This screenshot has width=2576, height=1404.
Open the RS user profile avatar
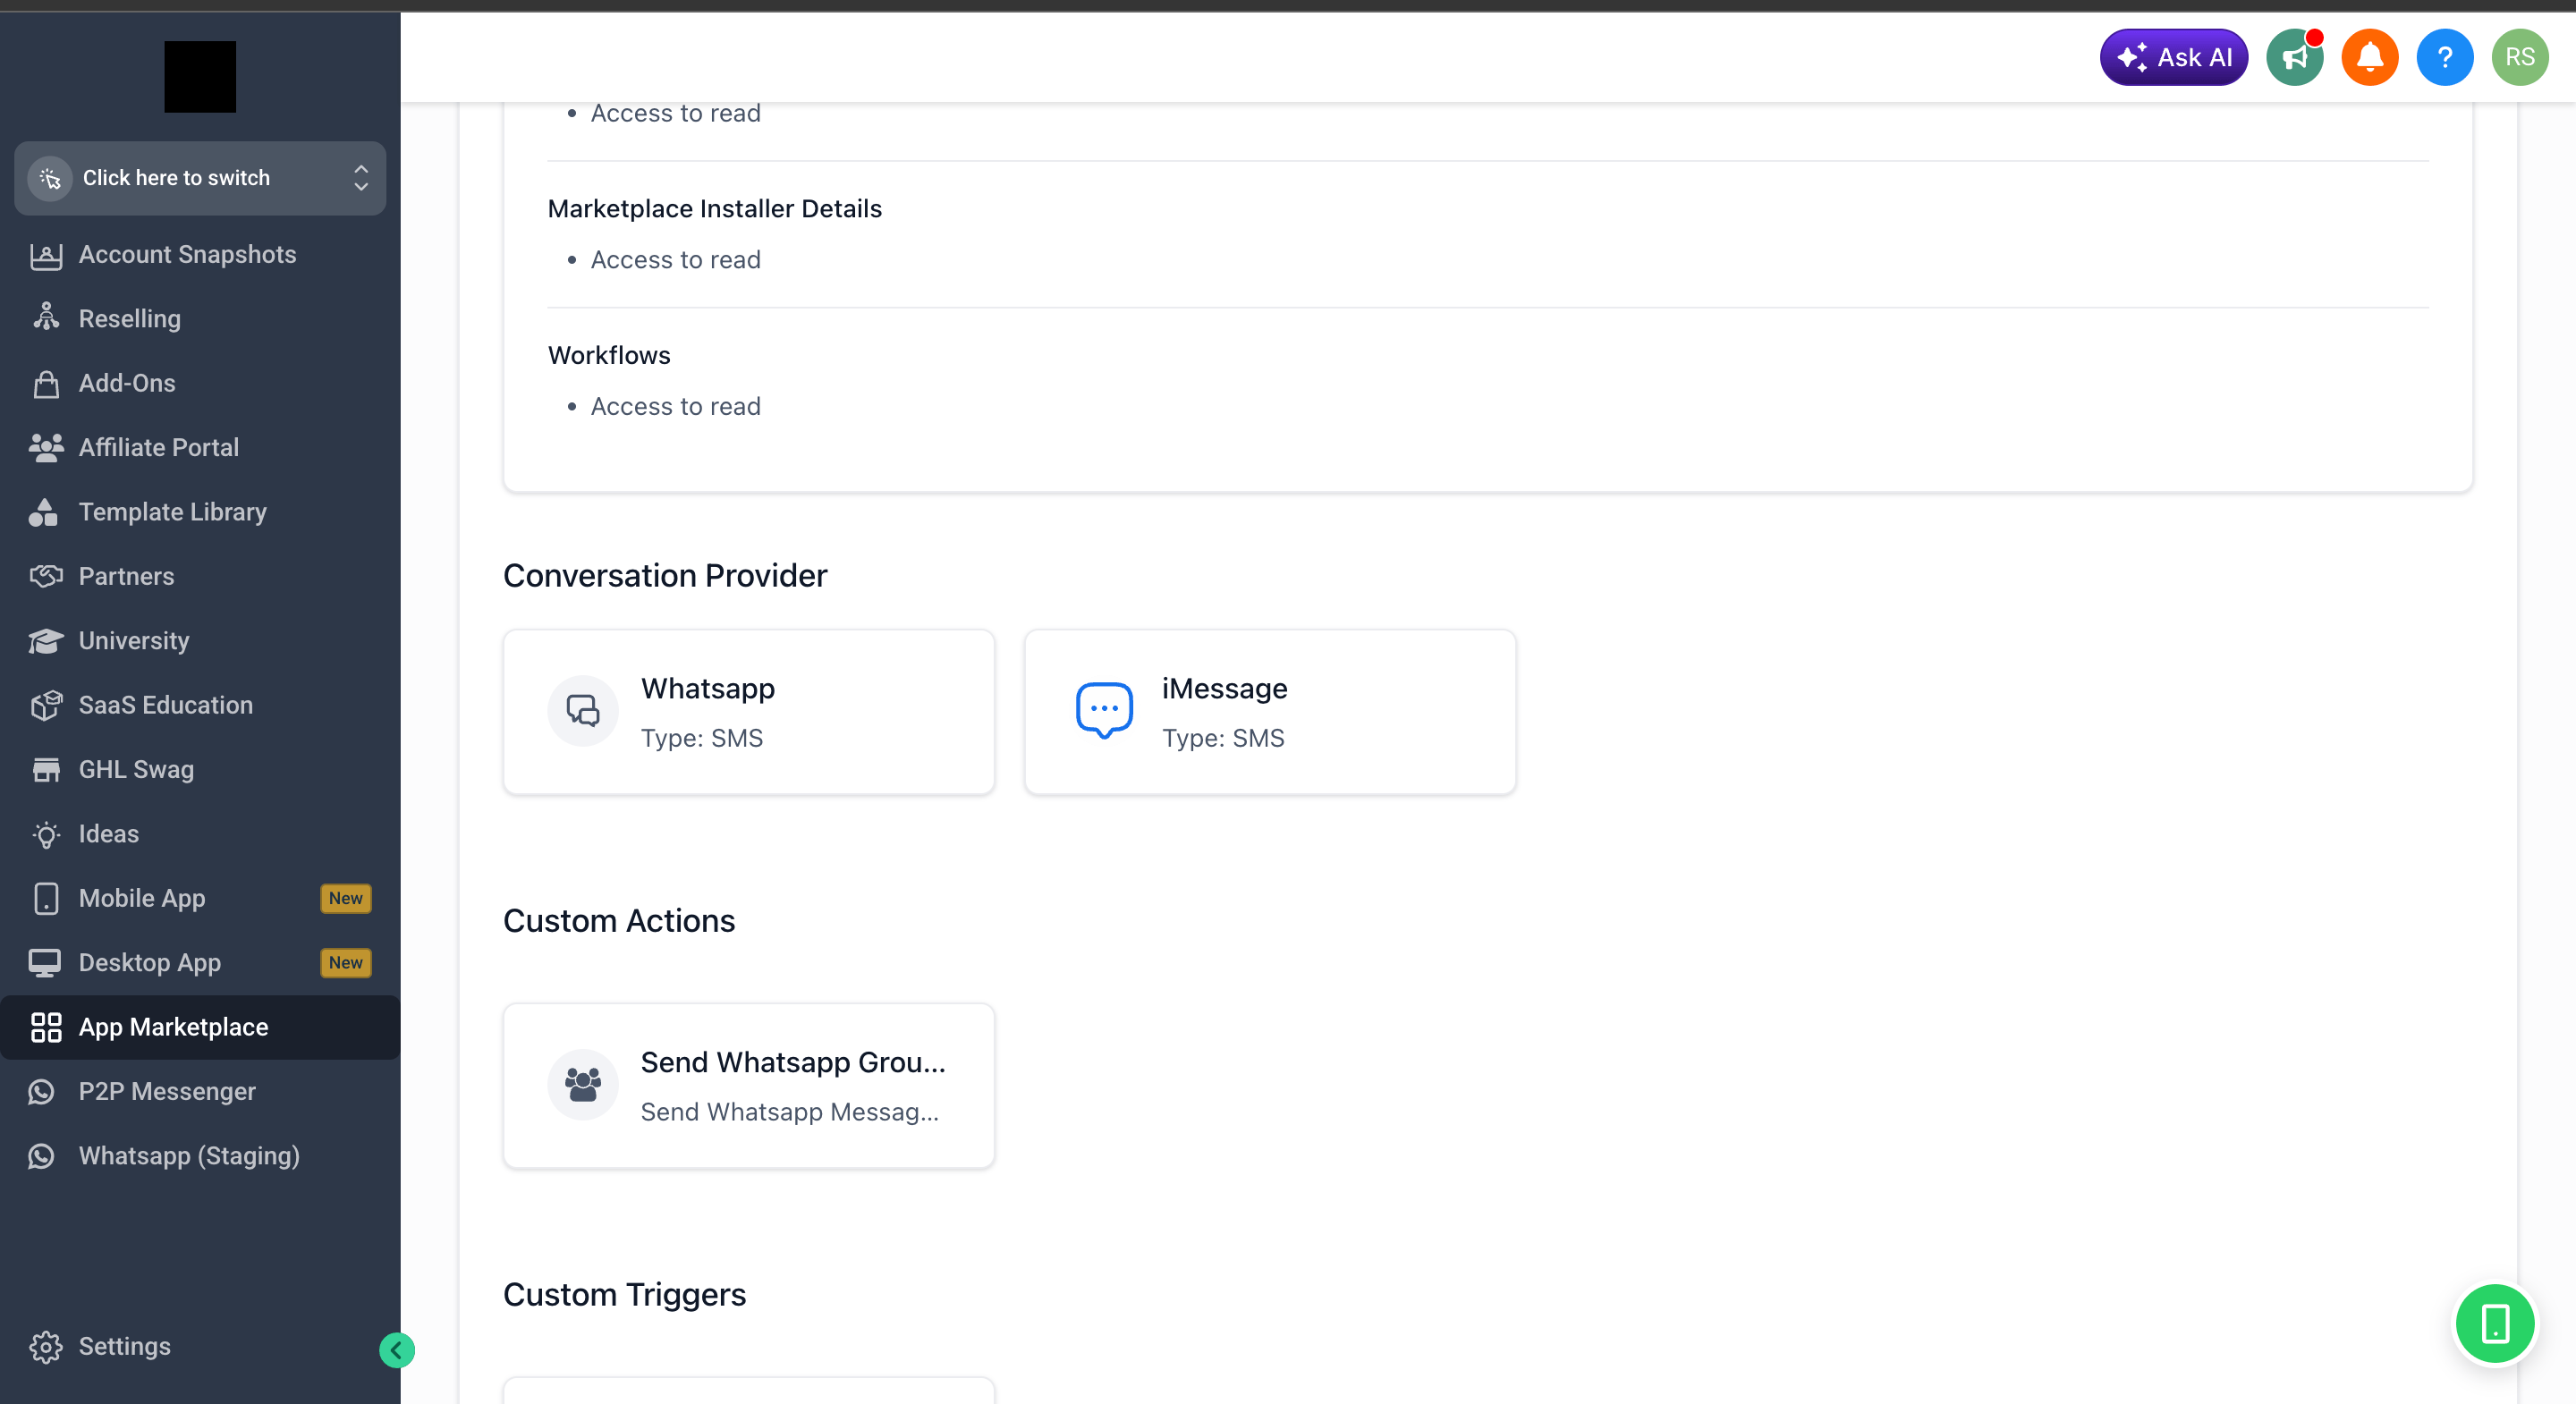click(2519, 57)
